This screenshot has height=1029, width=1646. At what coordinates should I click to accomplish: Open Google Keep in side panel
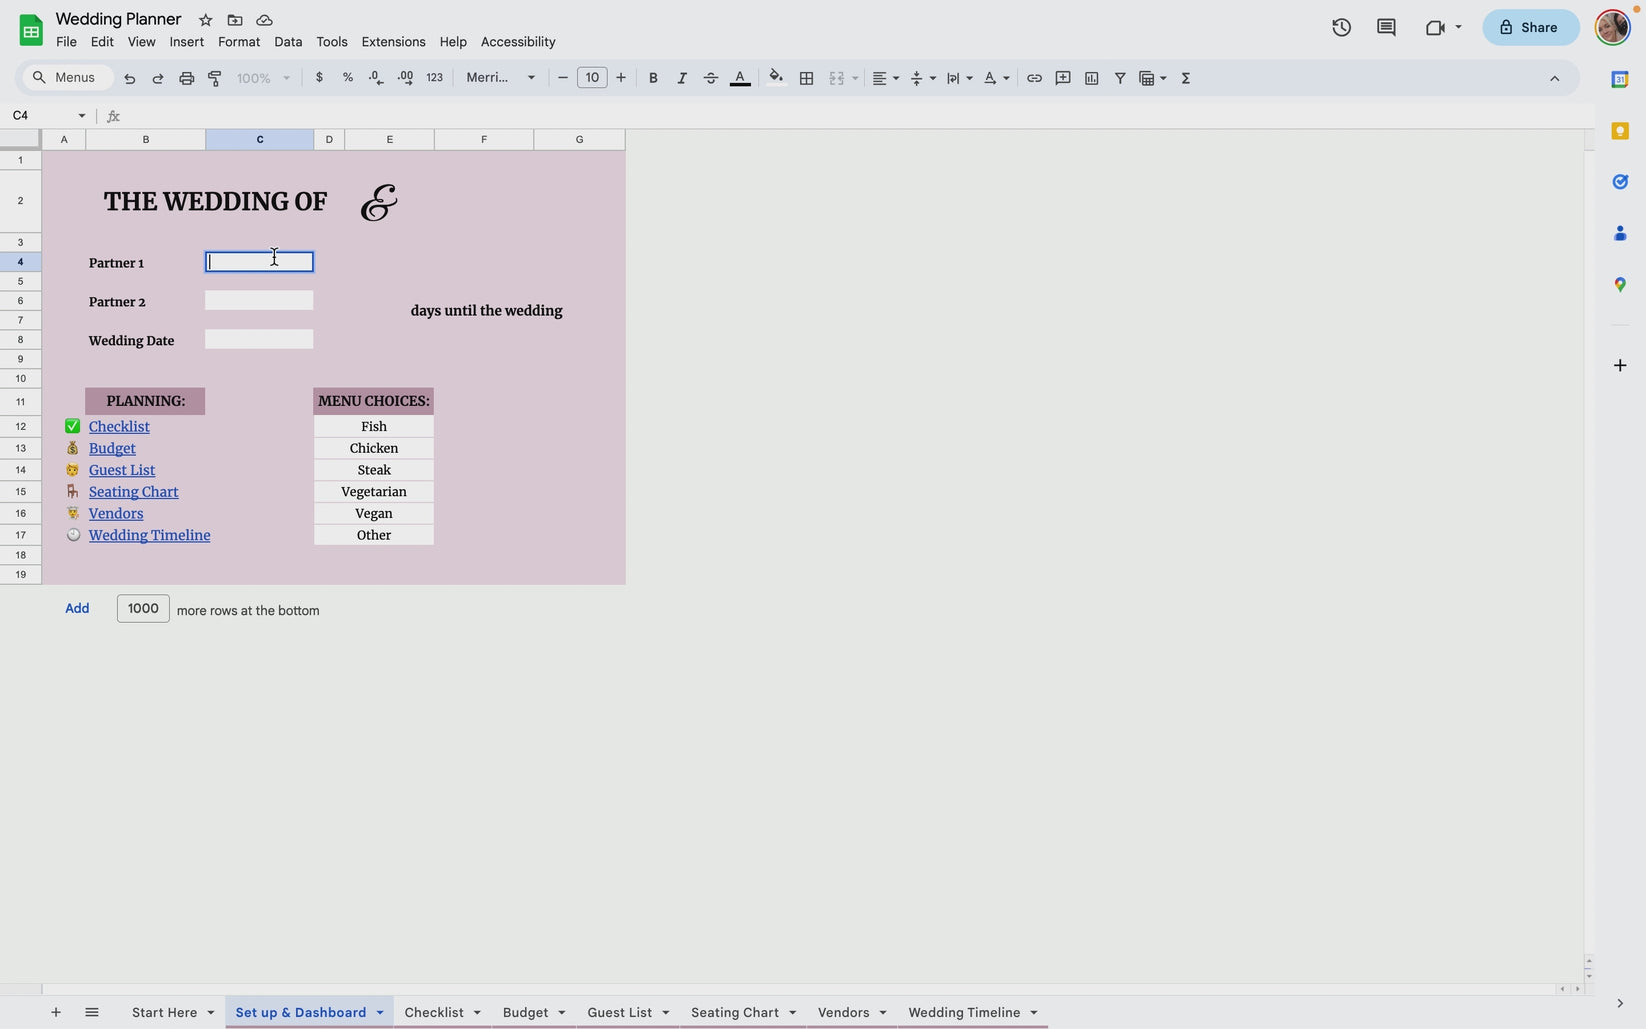coord(1619,131)
